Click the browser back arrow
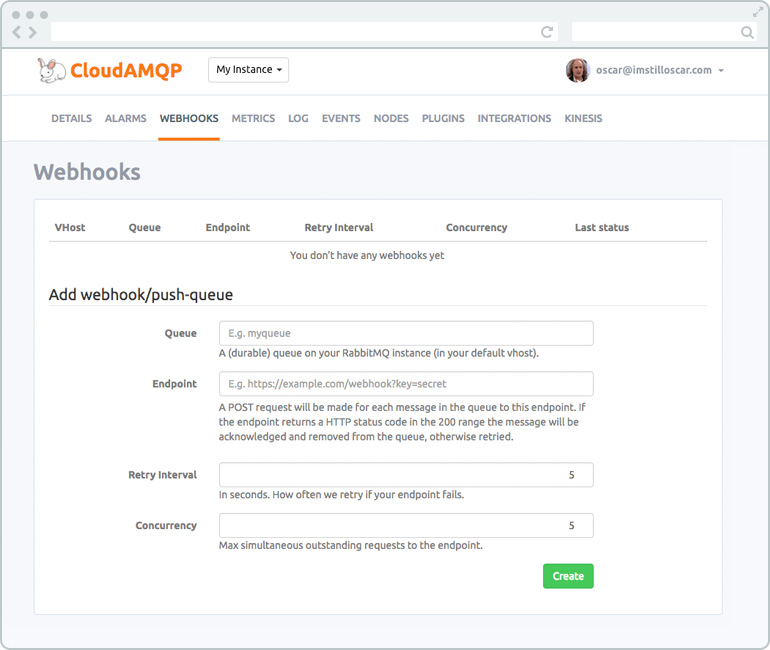770x650 pixels. (17, 32)
